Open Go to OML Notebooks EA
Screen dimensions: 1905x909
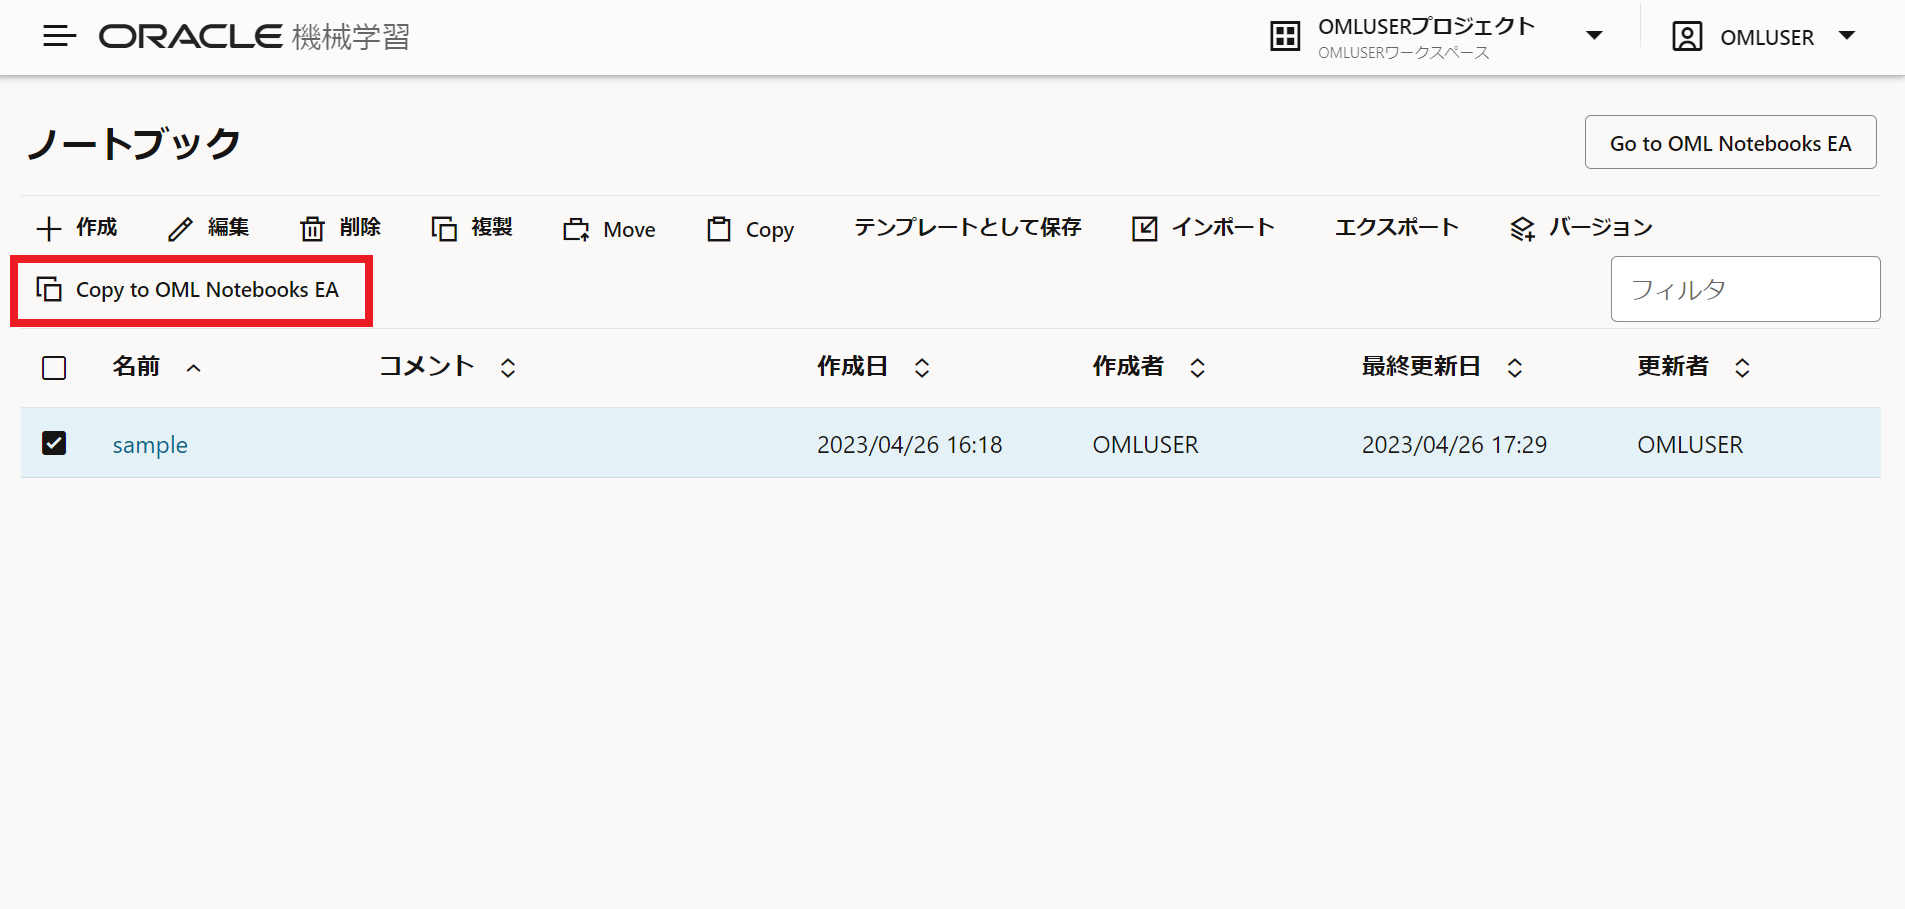(x=1730, y=143)
